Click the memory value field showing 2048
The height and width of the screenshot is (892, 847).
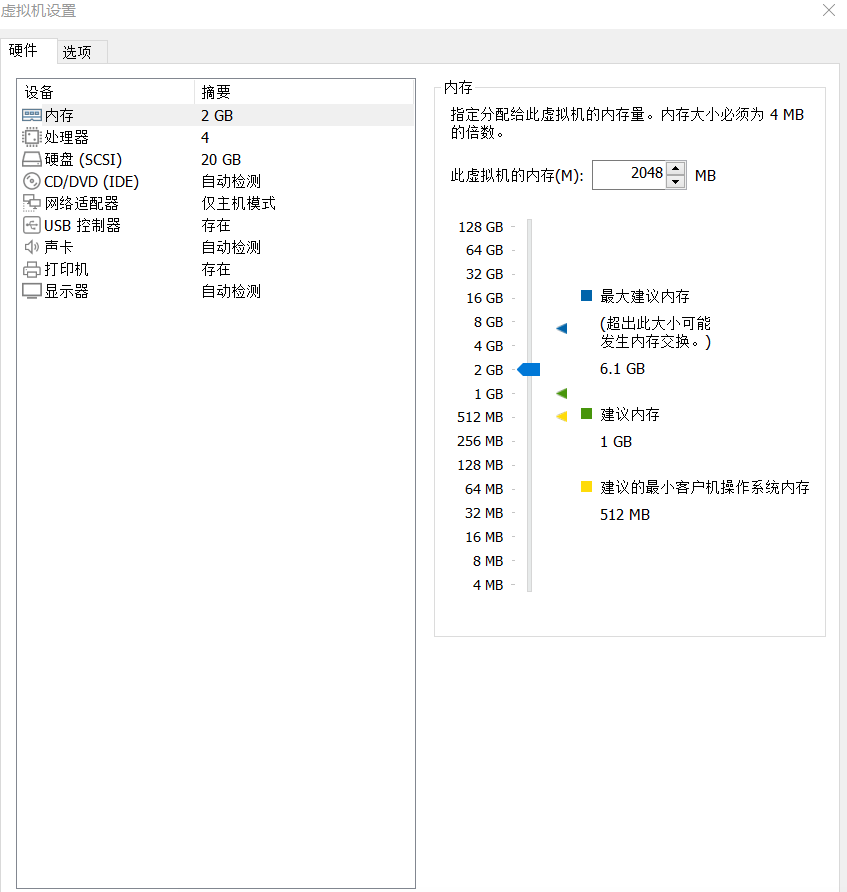pyautogui.click(x=629, y=175)
